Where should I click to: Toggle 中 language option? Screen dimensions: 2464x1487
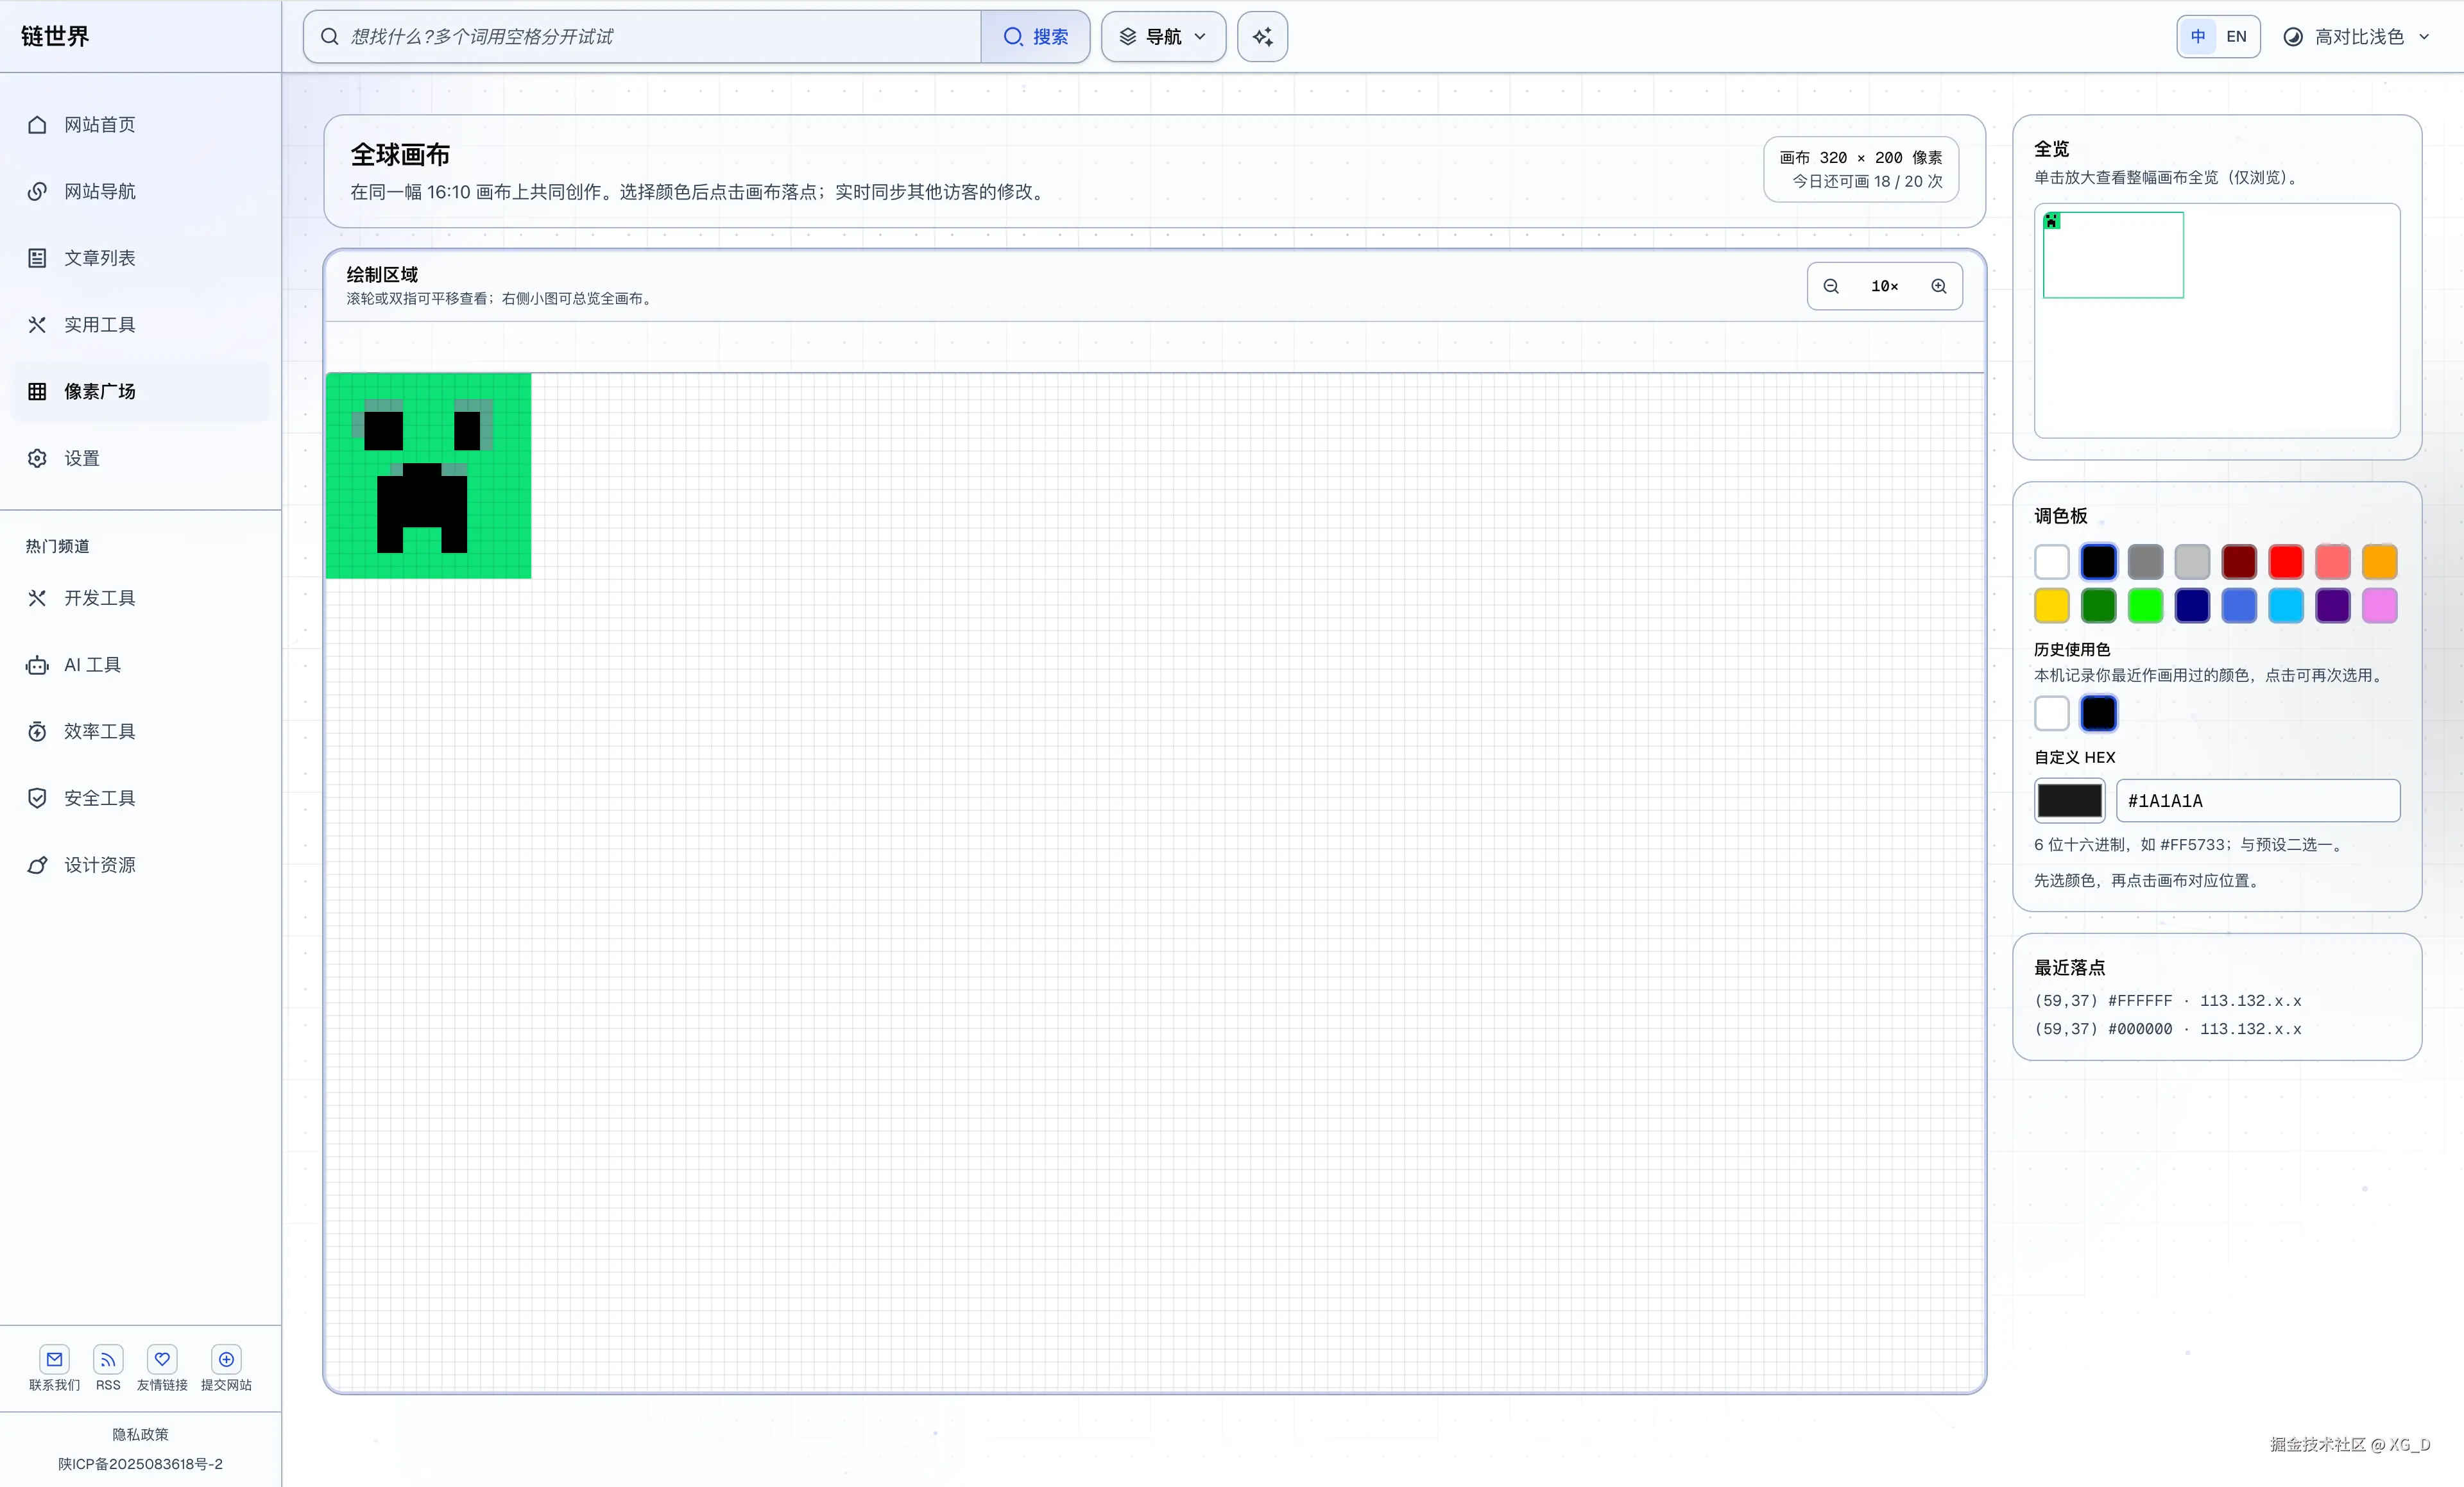2197,36
